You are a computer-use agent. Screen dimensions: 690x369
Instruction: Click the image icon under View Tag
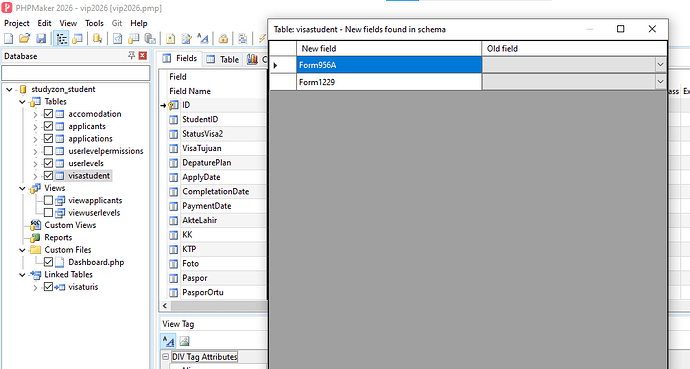pyautogui.click(x=184, y=341)
